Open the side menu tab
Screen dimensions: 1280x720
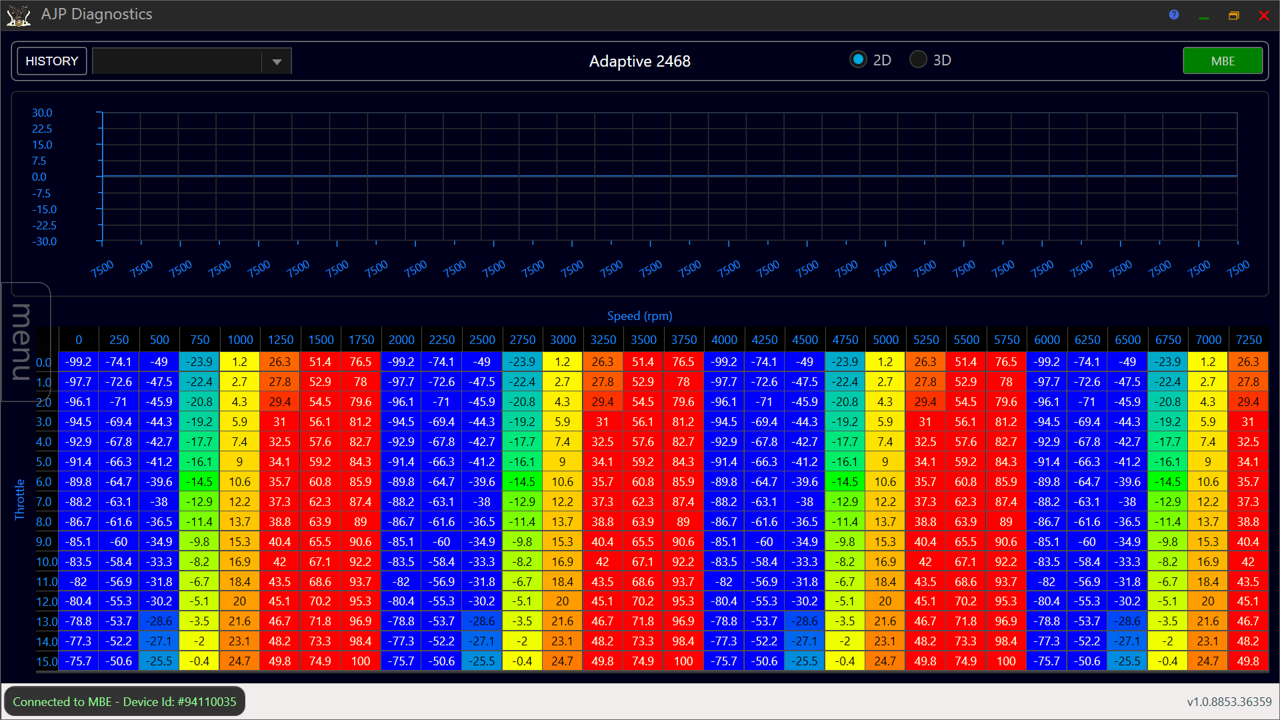coord(24,342)
